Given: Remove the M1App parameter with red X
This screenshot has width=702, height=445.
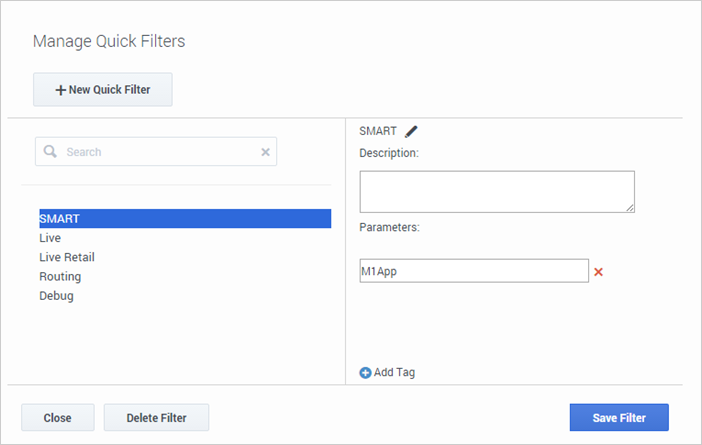Looking at the screenshot, I should (x=598, y=272).
